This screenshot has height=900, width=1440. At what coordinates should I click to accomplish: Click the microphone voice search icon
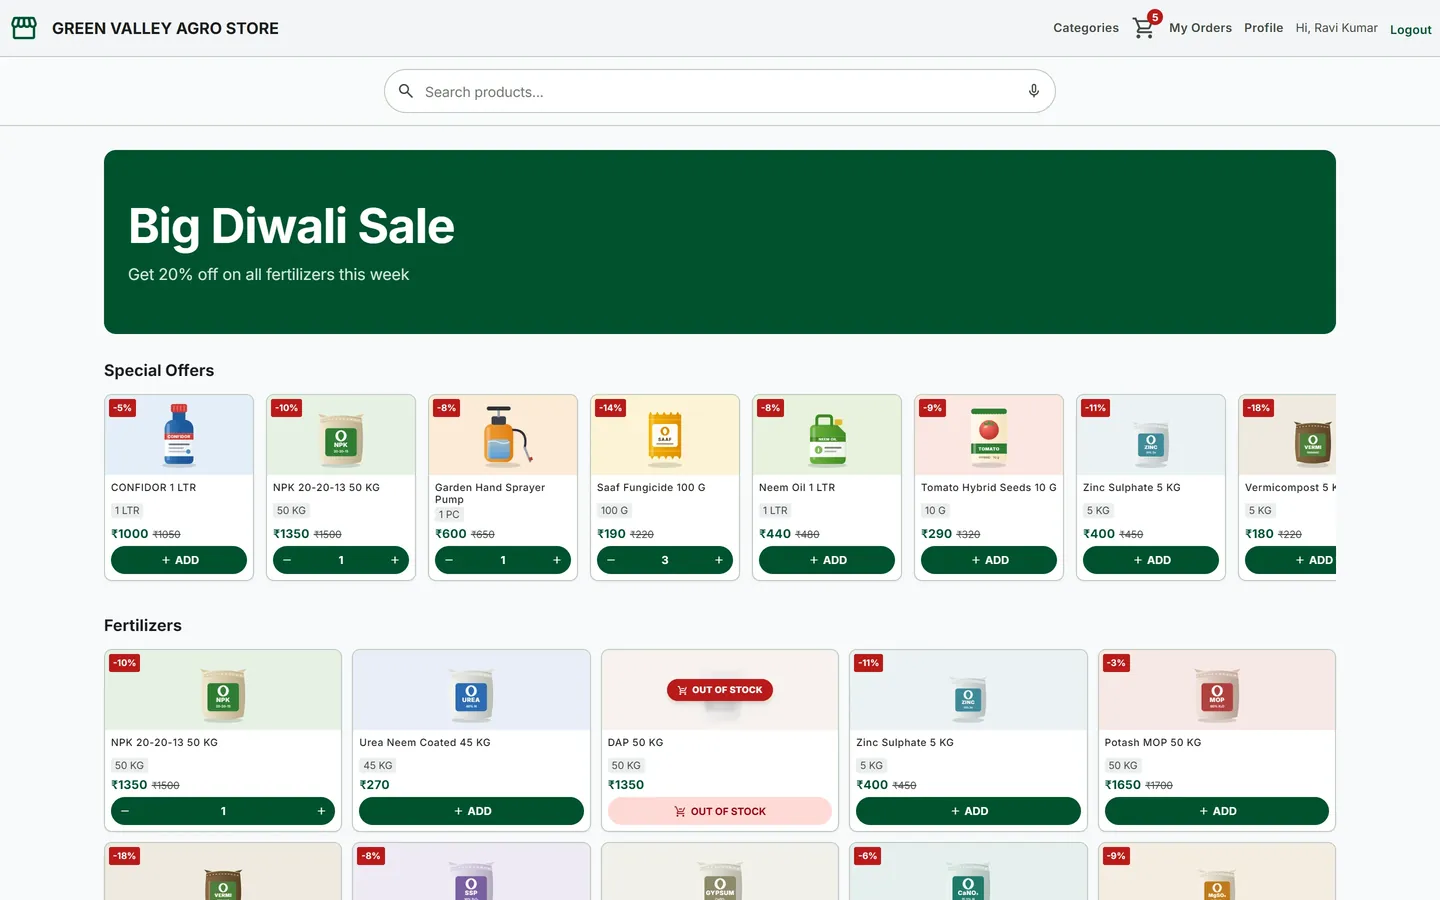tap(1034, 91)
